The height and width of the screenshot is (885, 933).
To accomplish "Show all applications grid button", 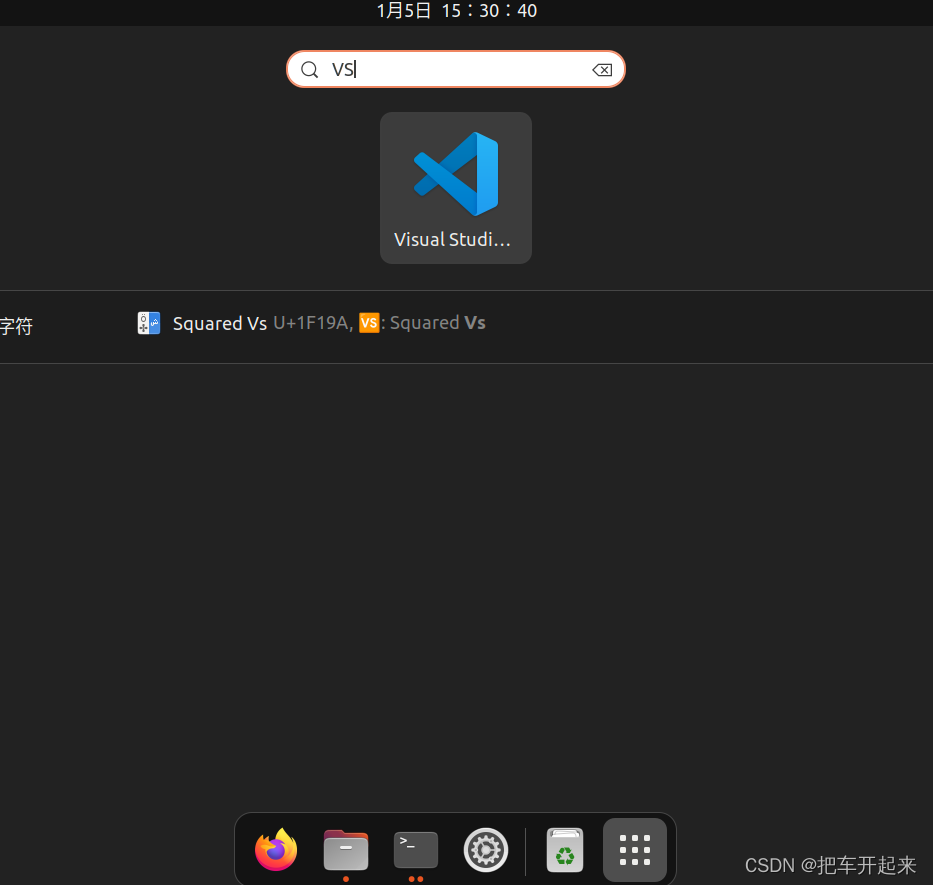I will coord(635,850).
